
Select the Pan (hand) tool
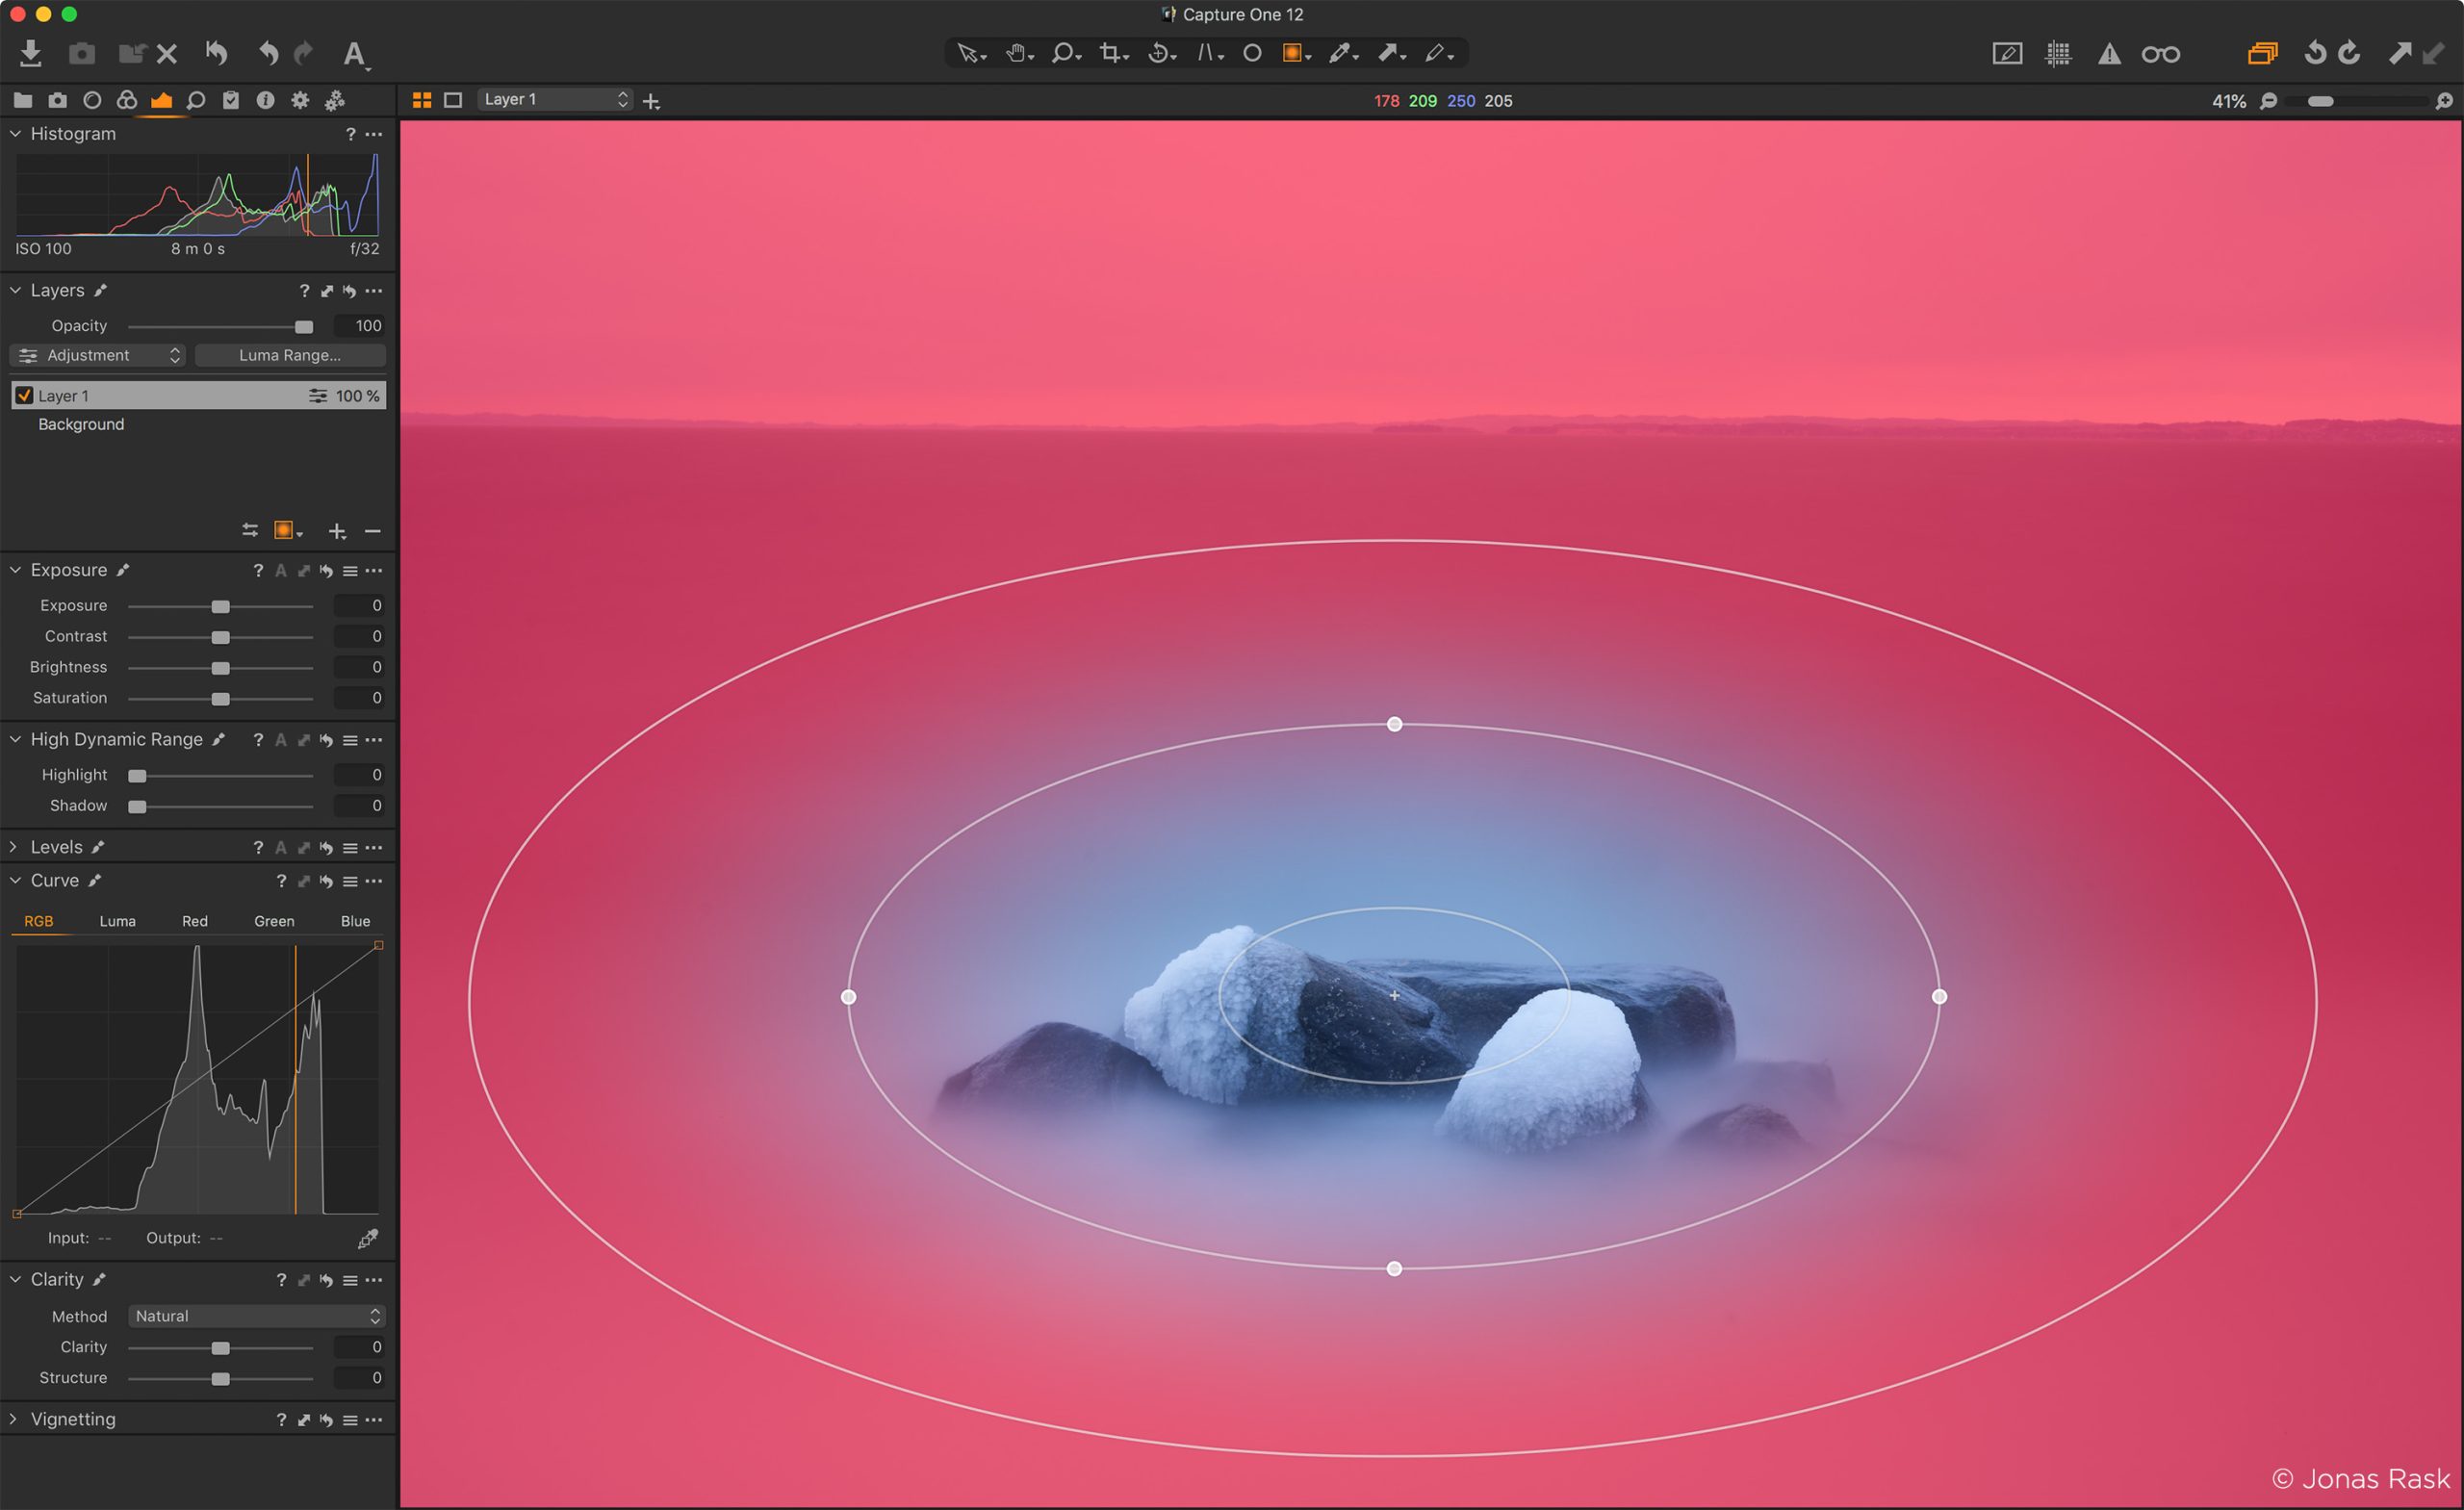pyautogui.click(x=1017, y=52)
